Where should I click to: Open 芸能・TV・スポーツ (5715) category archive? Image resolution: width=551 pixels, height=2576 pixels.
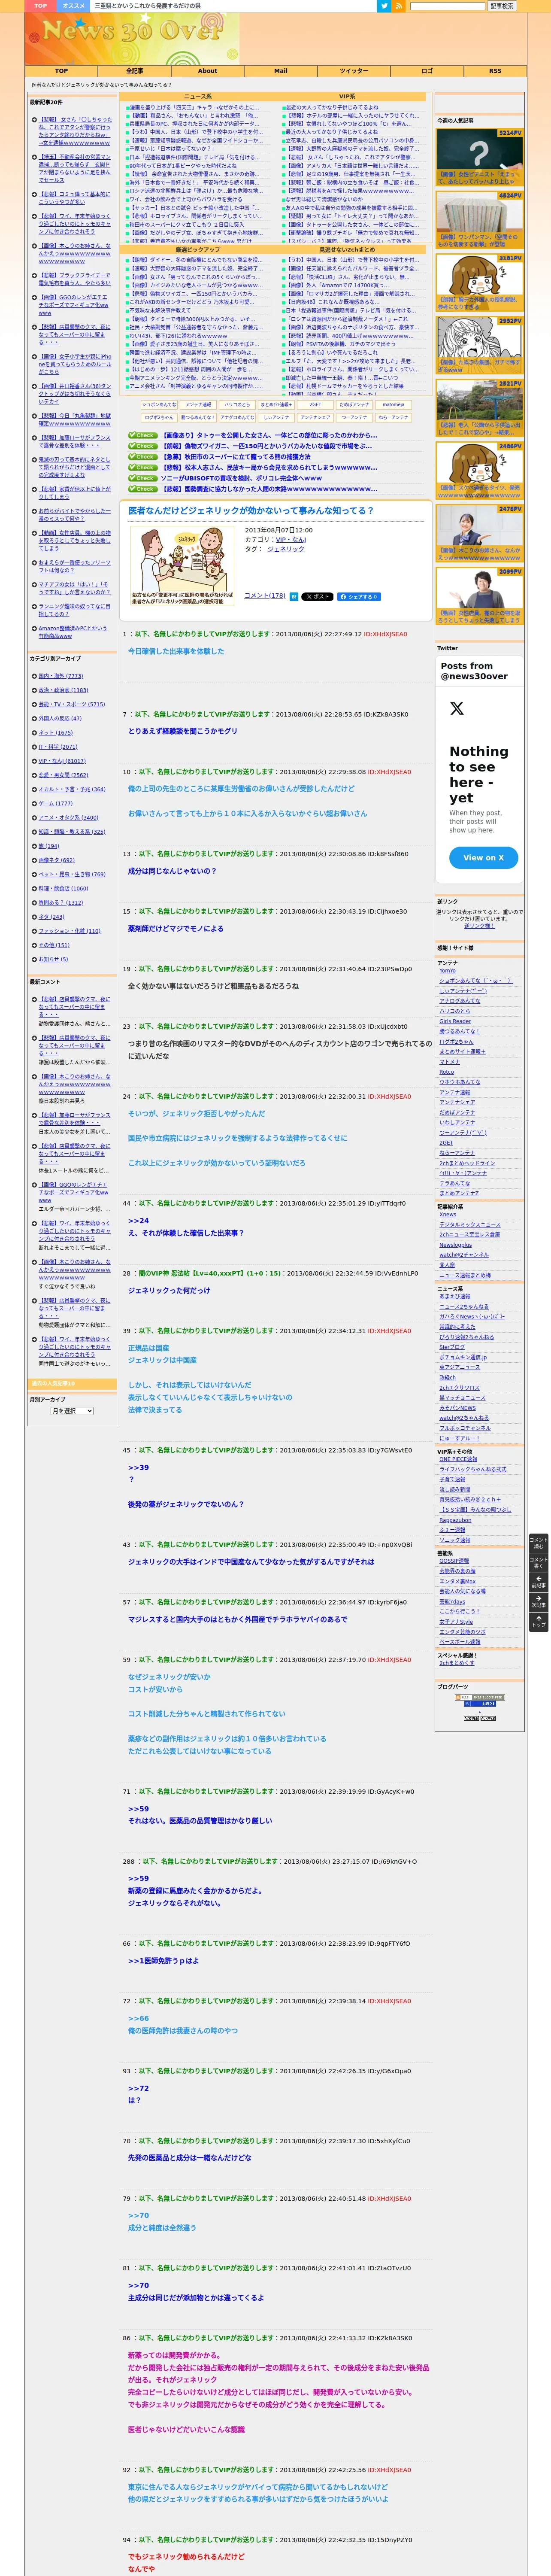[72, 704]
